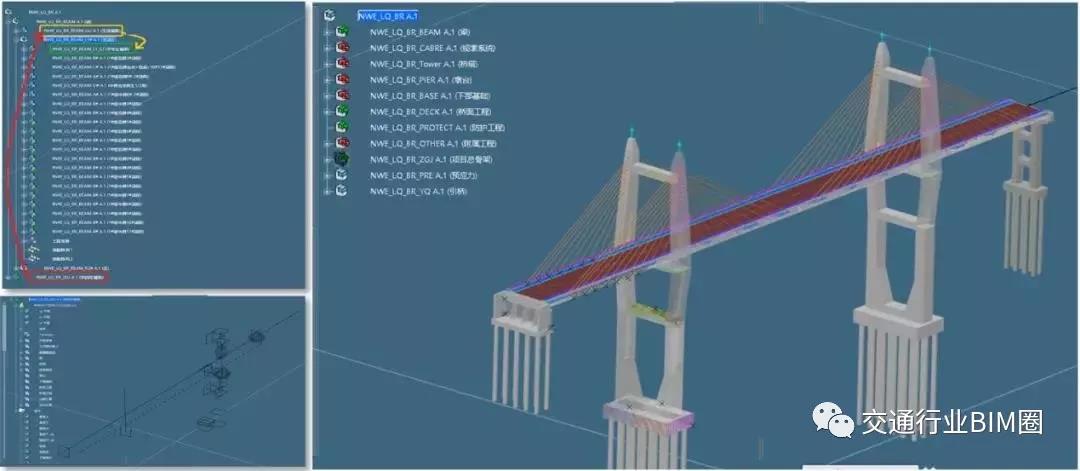Click the Tower product node icon

coord(341,64)
